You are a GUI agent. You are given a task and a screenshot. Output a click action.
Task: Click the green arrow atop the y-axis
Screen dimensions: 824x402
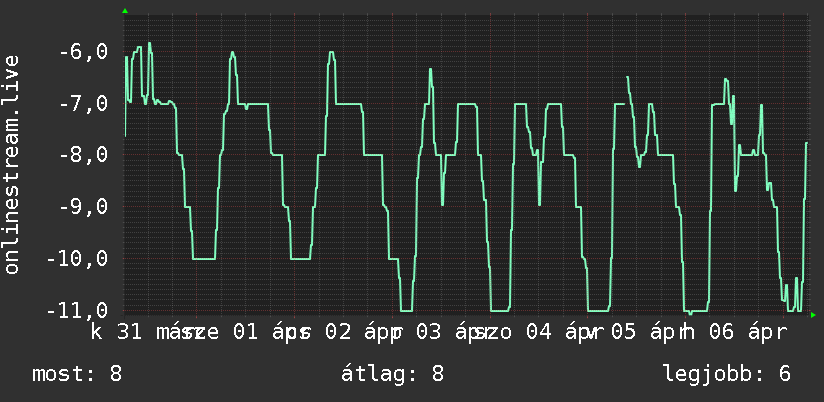[x=125, y=11]
